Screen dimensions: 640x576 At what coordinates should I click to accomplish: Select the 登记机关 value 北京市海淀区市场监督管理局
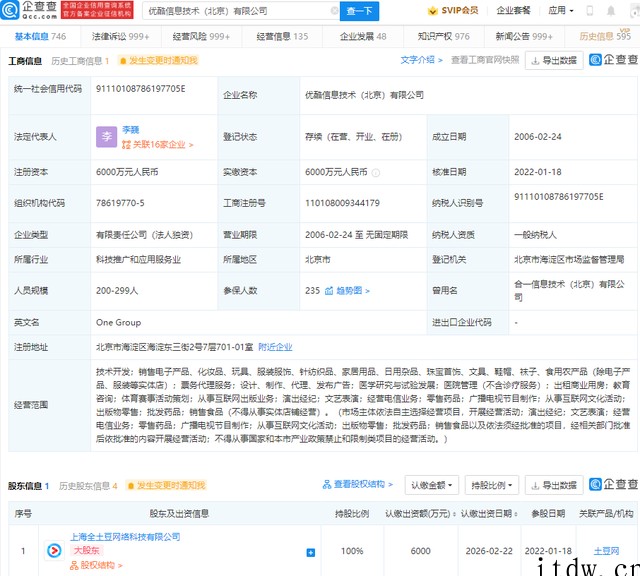pyautogui.click(x=569, y=259)
